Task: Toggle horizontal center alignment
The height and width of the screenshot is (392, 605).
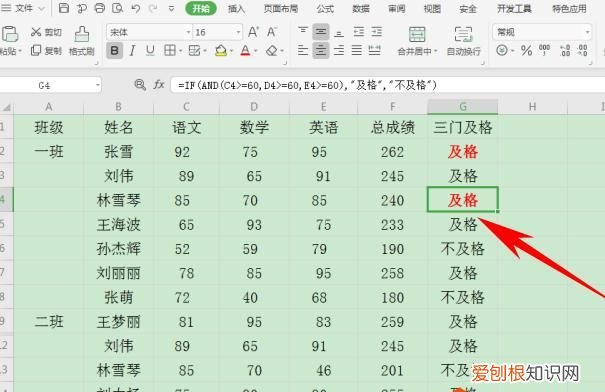Action: click(x=321, y=51)
